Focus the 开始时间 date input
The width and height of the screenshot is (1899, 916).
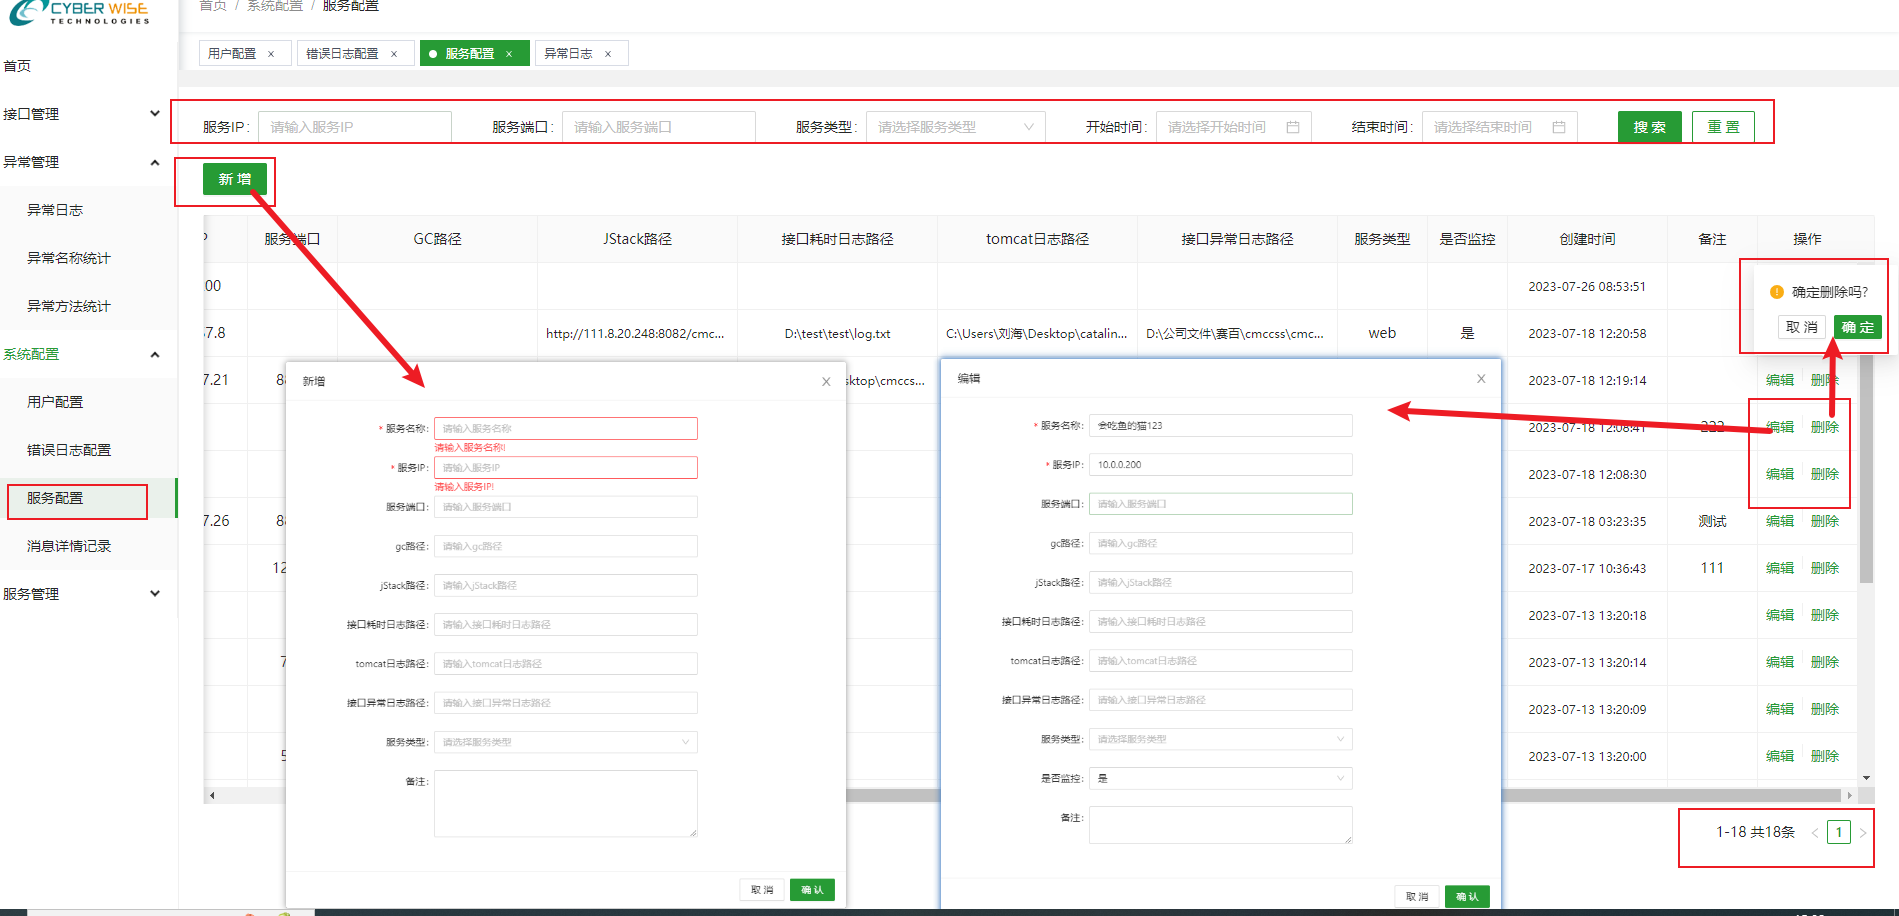[1233, 127]
